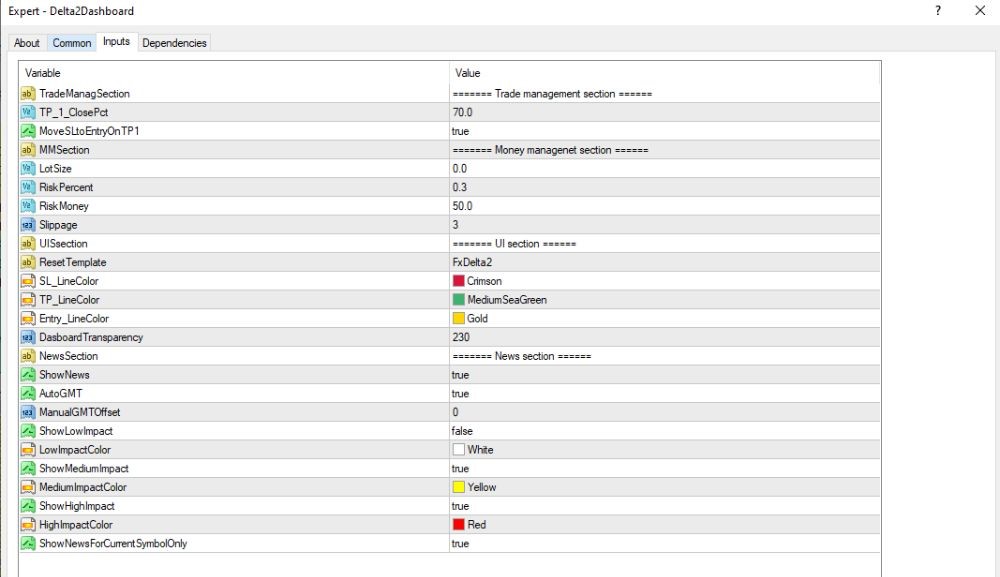
Task: Click the help question mark button
Action: (x=938, y=11)
